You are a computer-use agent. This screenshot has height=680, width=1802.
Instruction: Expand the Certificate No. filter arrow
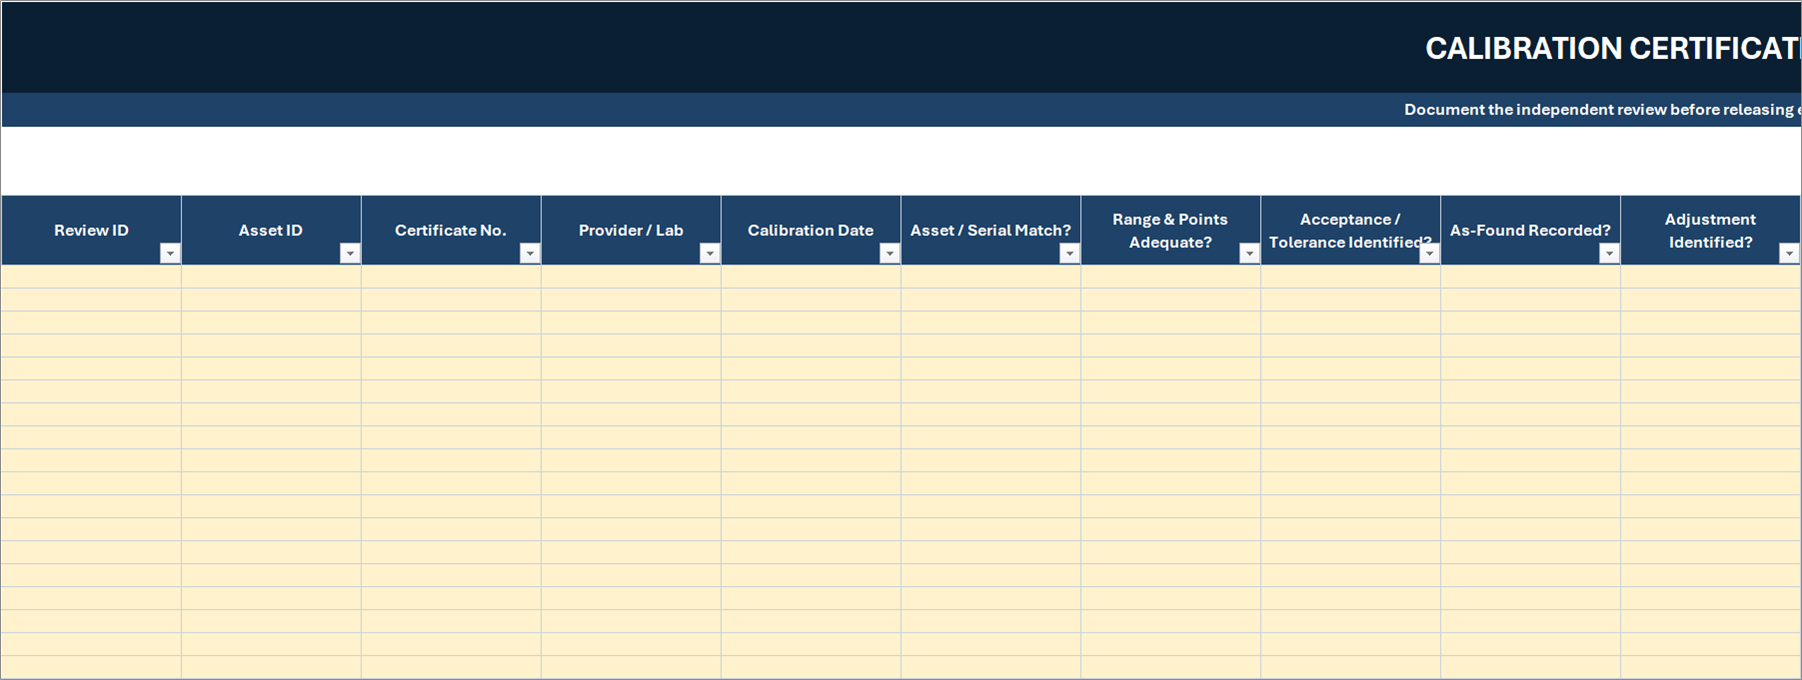tap(530, 254)
